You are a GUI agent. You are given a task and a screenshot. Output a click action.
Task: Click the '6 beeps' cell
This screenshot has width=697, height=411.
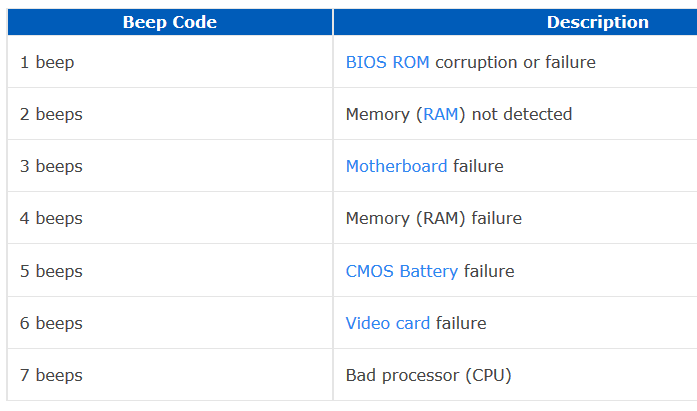tap(170, 323)
